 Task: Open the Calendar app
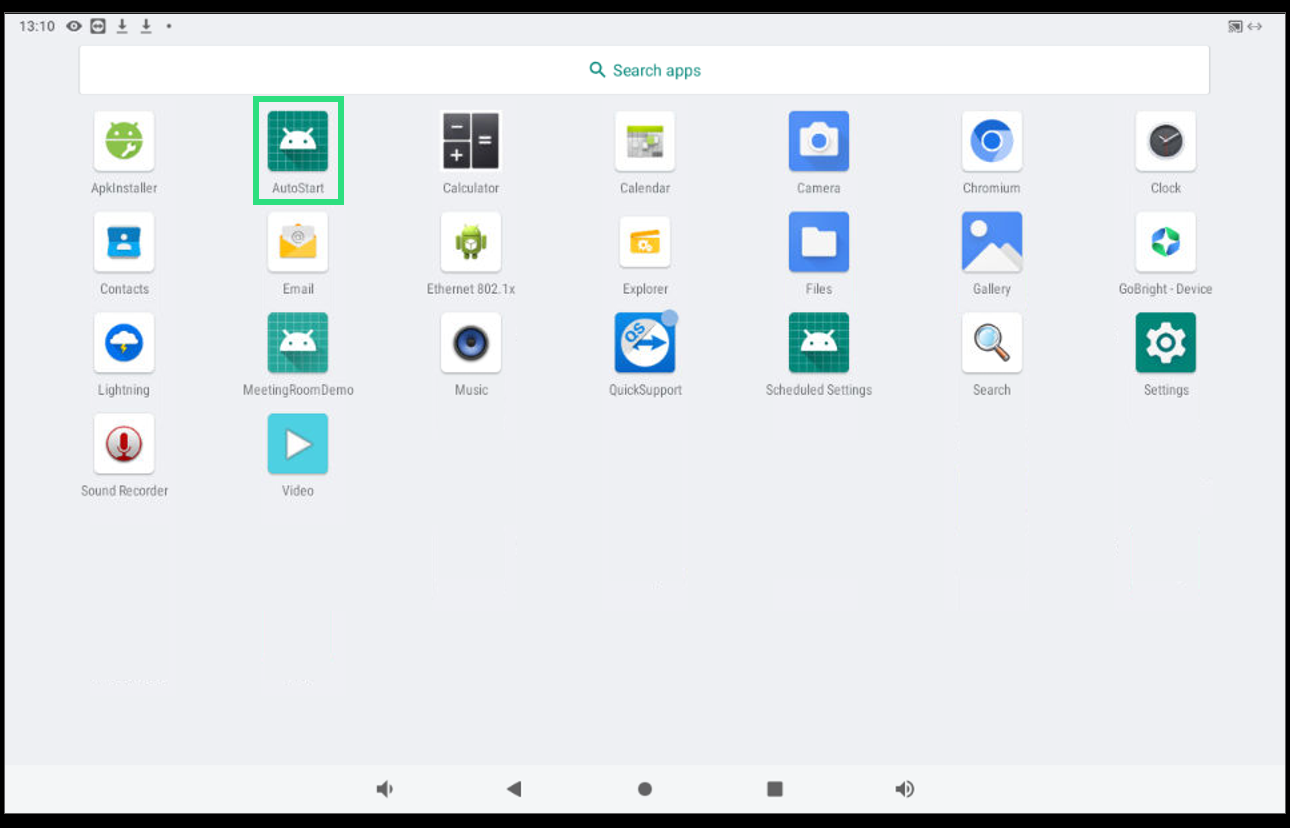click(645, 141)
